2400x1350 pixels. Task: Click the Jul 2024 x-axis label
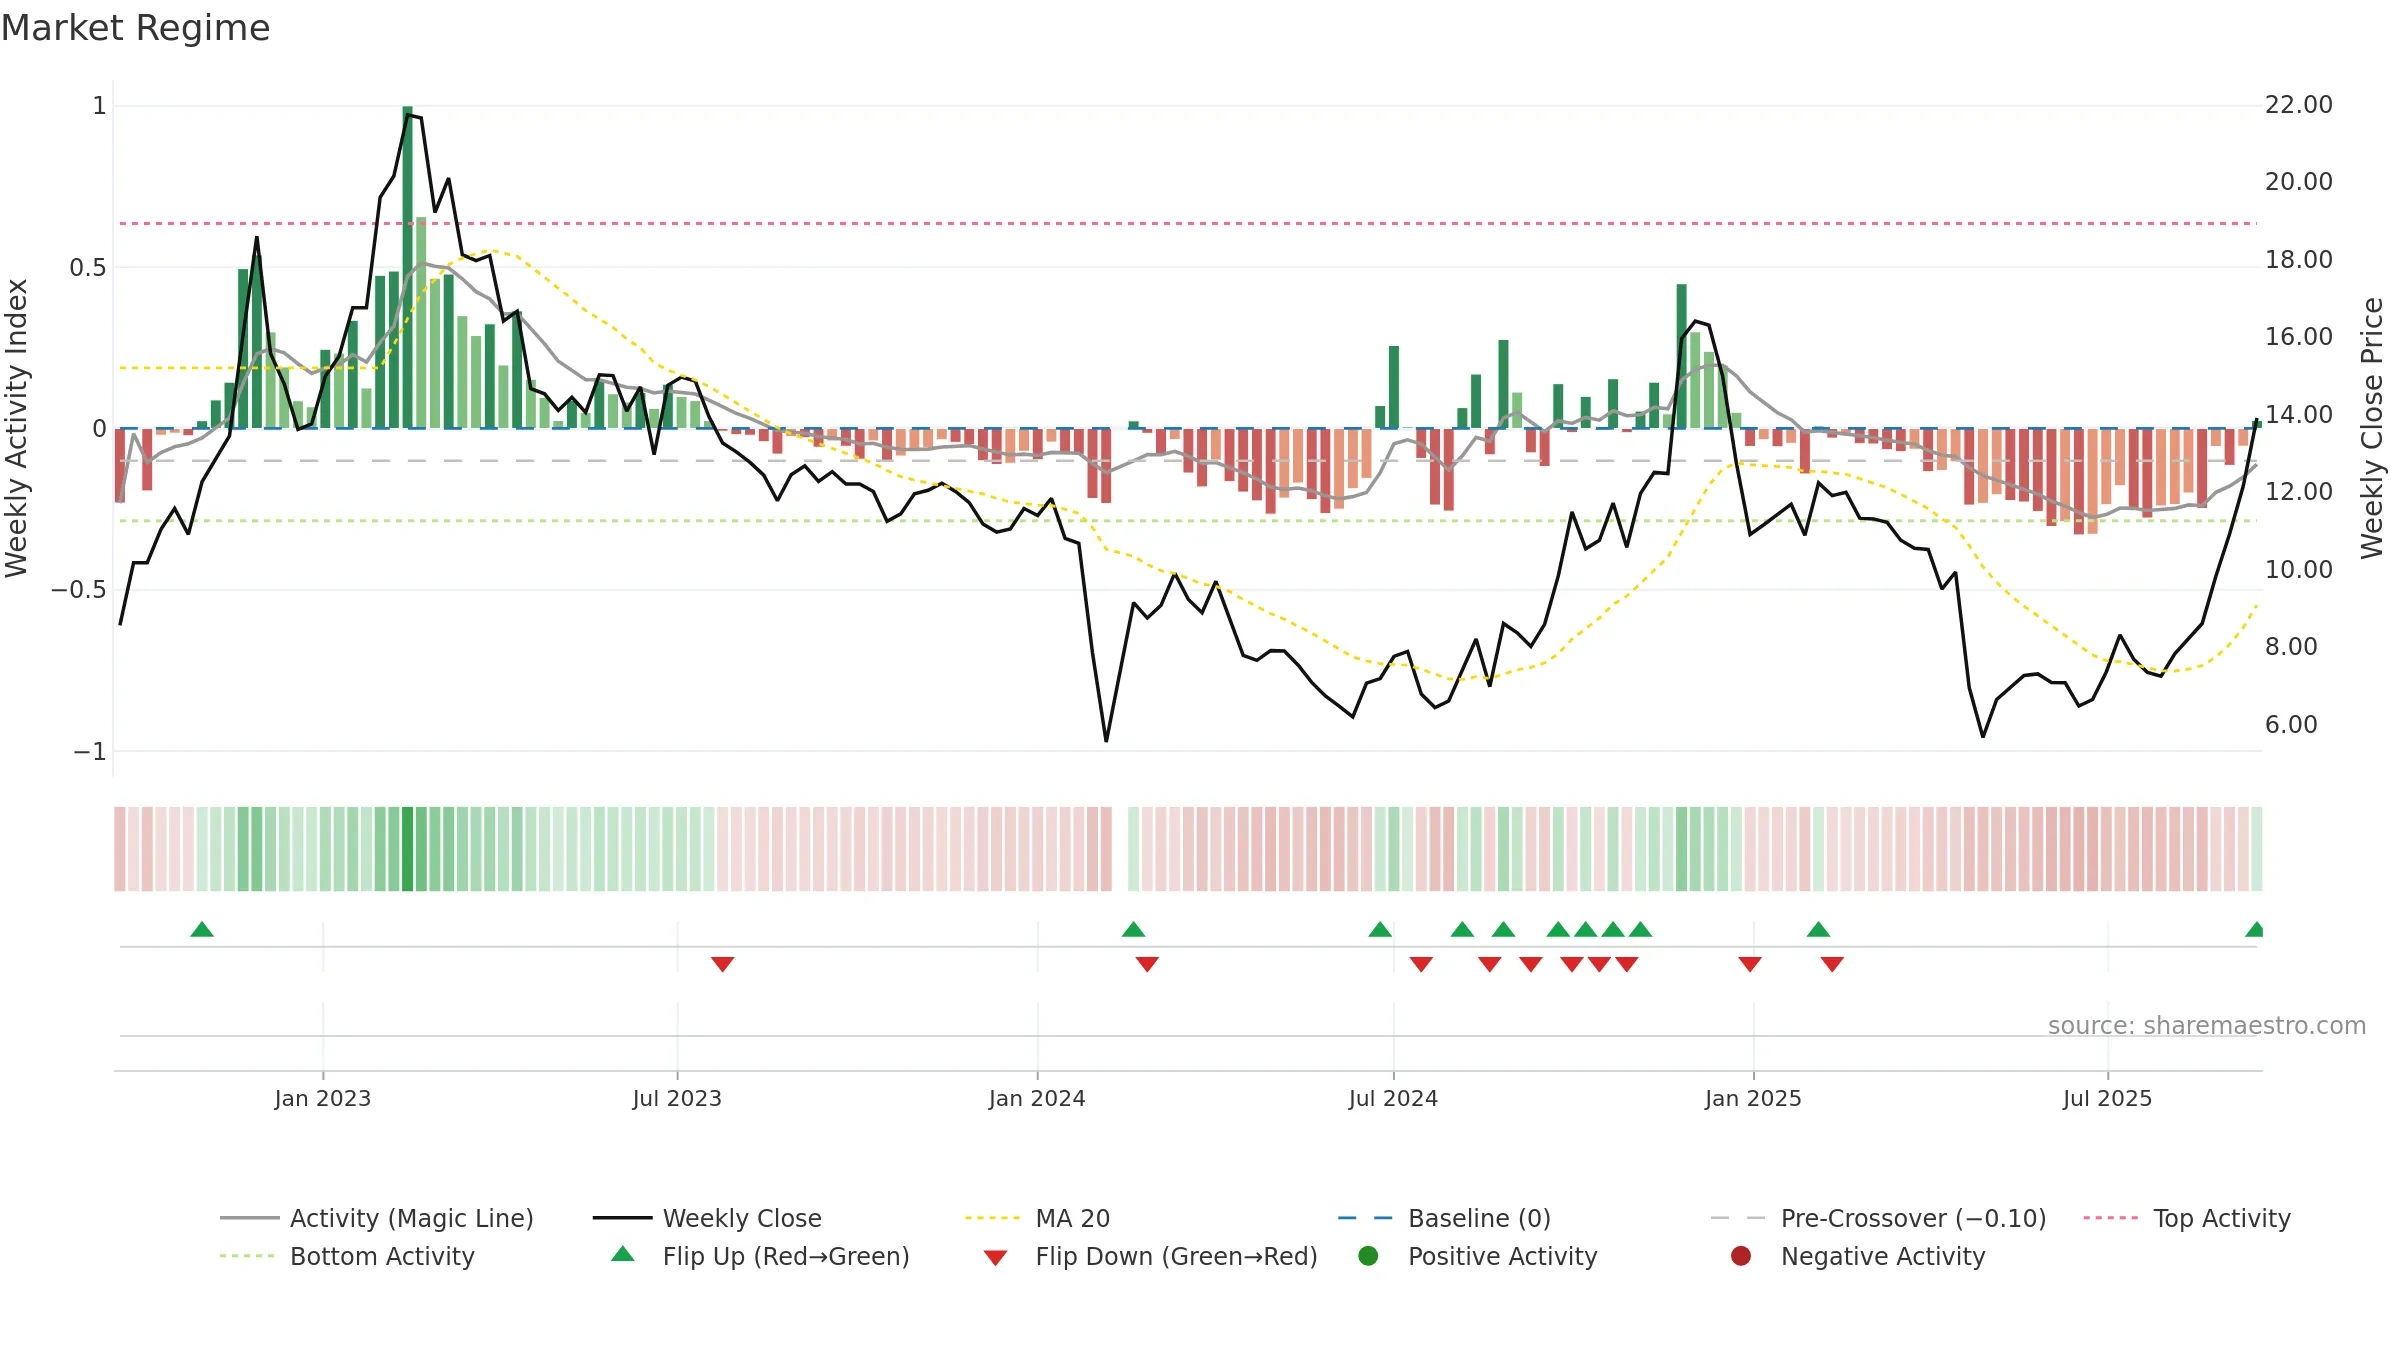coord(1393,1098)
